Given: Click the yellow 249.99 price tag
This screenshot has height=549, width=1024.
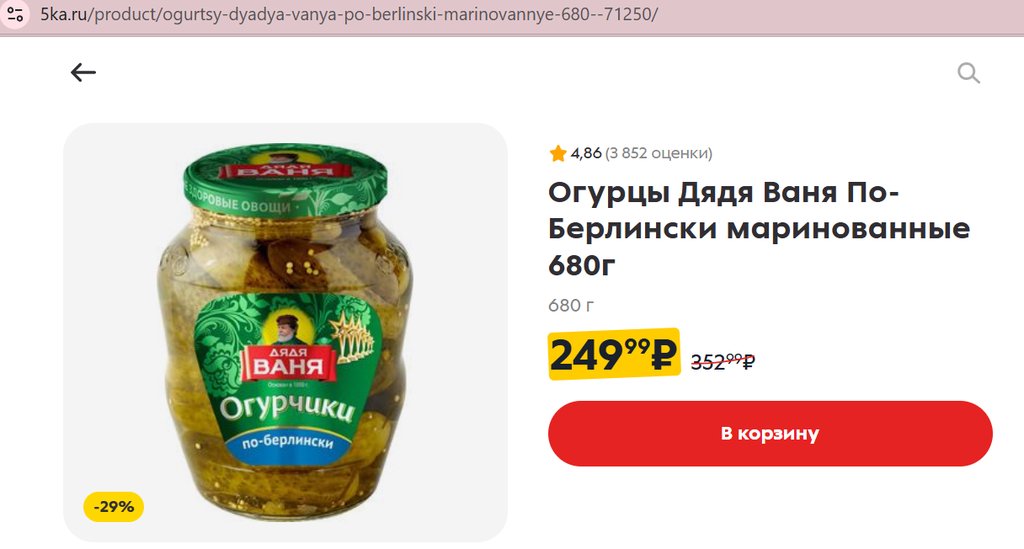Looking at the screenshot, I should tap(614, 354).
